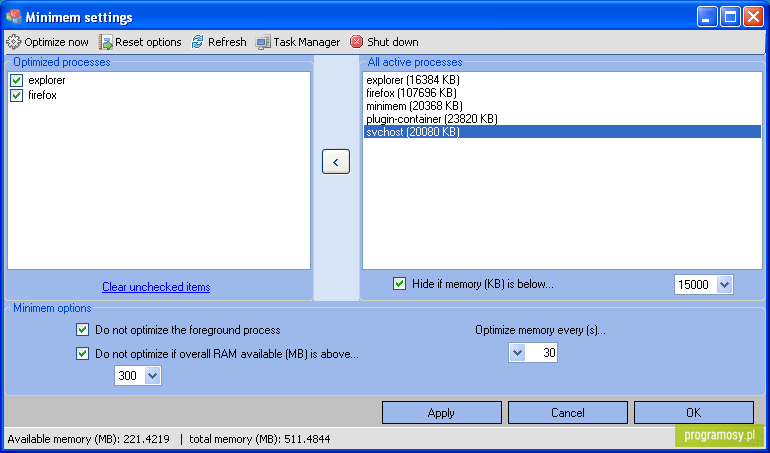This screenshot has width=770, height=453.
Task: Toggle Hide if memory is below checkbox
Action: [x=400, y=284]
